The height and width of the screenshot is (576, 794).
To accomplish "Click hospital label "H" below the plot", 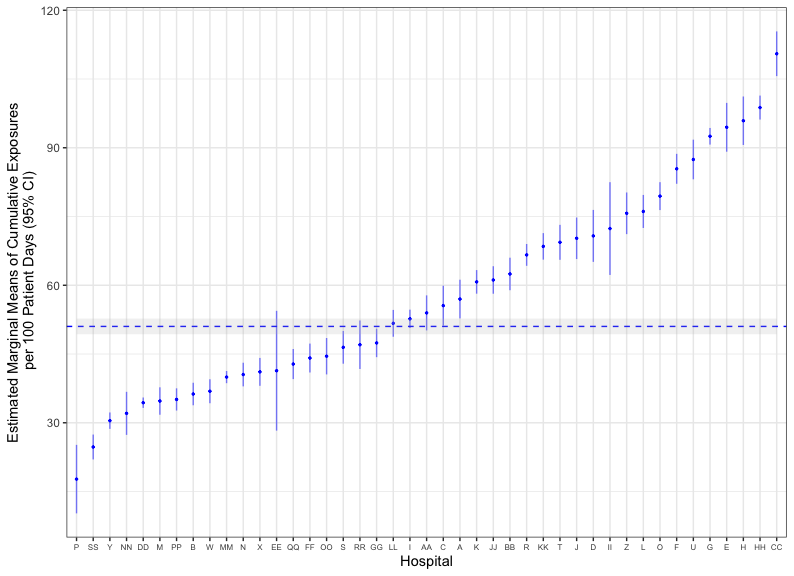I will pos(743,547).
